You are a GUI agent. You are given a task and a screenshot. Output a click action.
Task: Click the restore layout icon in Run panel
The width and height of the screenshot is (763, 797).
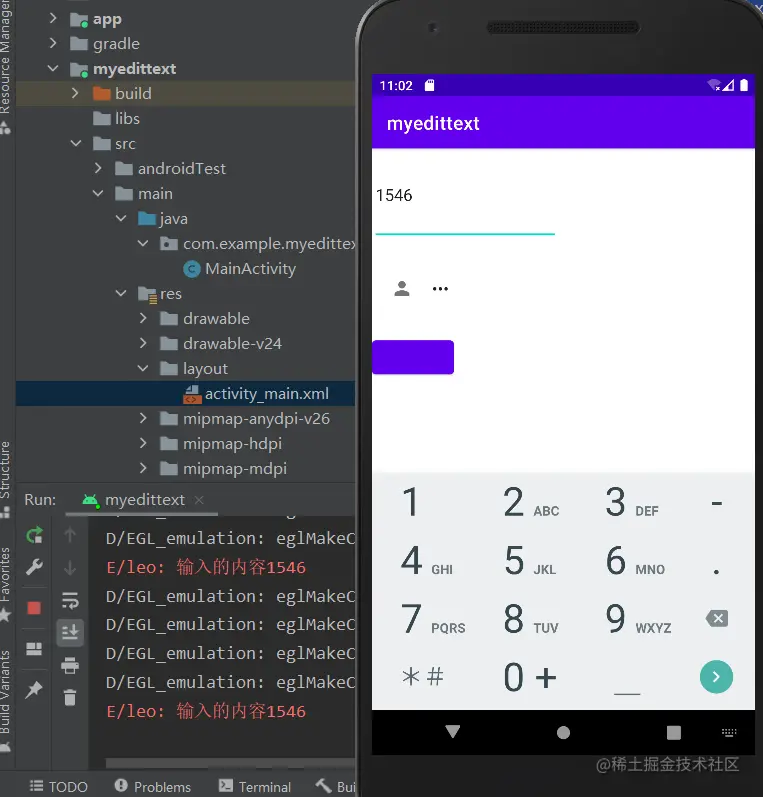click(34, 649)
